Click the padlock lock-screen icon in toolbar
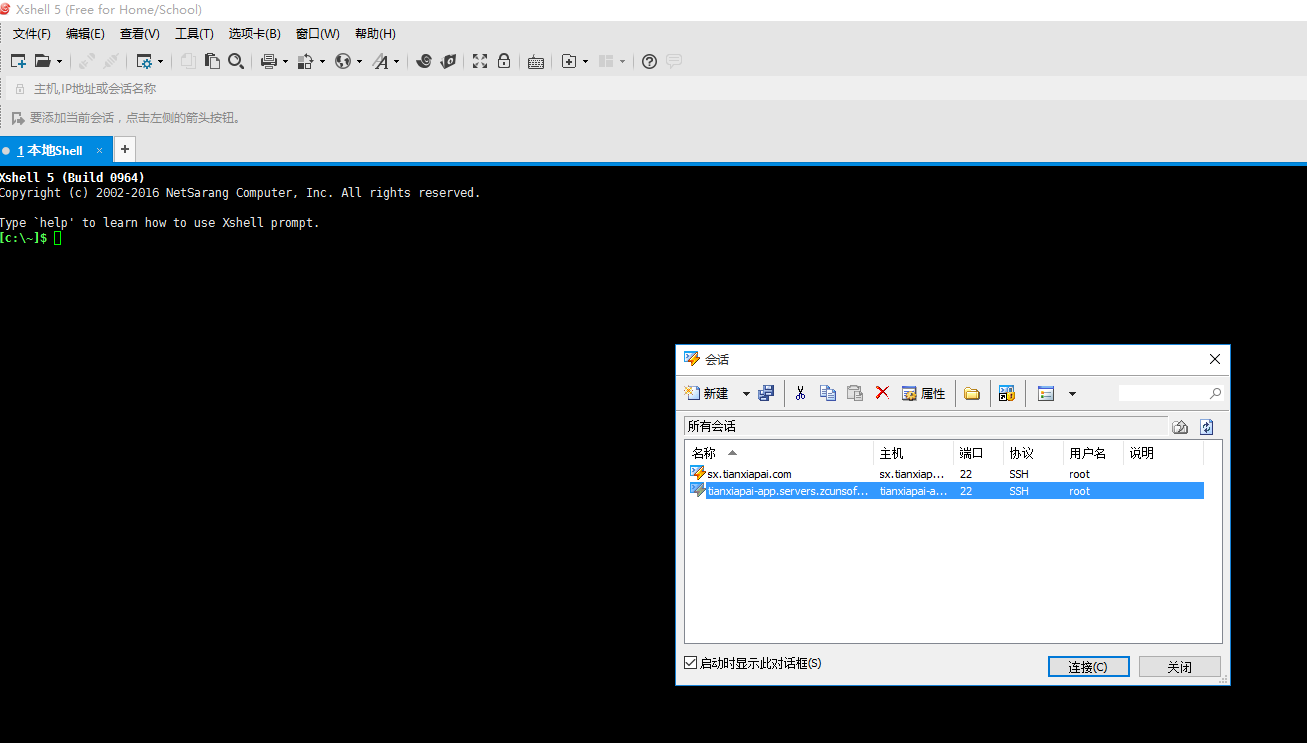Image resolution: width=1307 pixels, height=743 pixels. point(504,61)
